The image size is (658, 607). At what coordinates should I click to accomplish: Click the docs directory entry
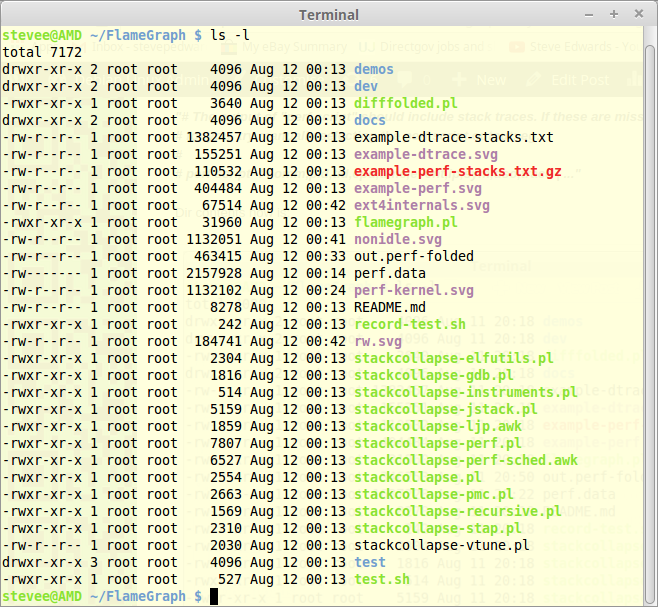pos(370,120)
